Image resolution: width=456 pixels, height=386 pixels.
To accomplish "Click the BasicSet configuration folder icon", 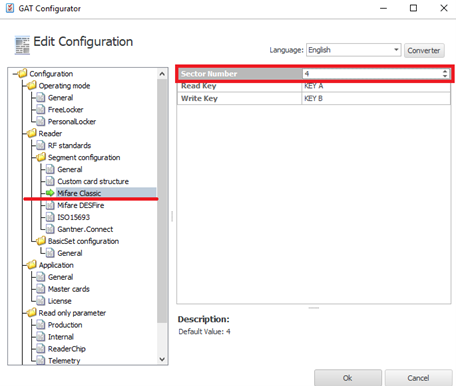I will pyautogui.click(x=41, y=241).
